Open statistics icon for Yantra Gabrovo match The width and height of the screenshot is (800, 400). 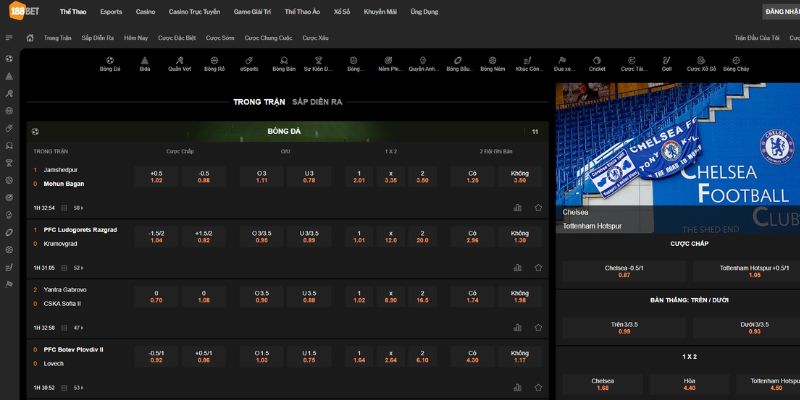tap(518, 328)
